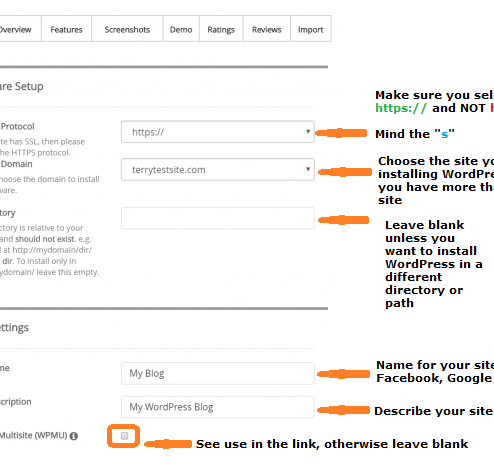Click the Protocol field label
The height and width of the screenshot is (465, 494).
click(x=17, y=127)
